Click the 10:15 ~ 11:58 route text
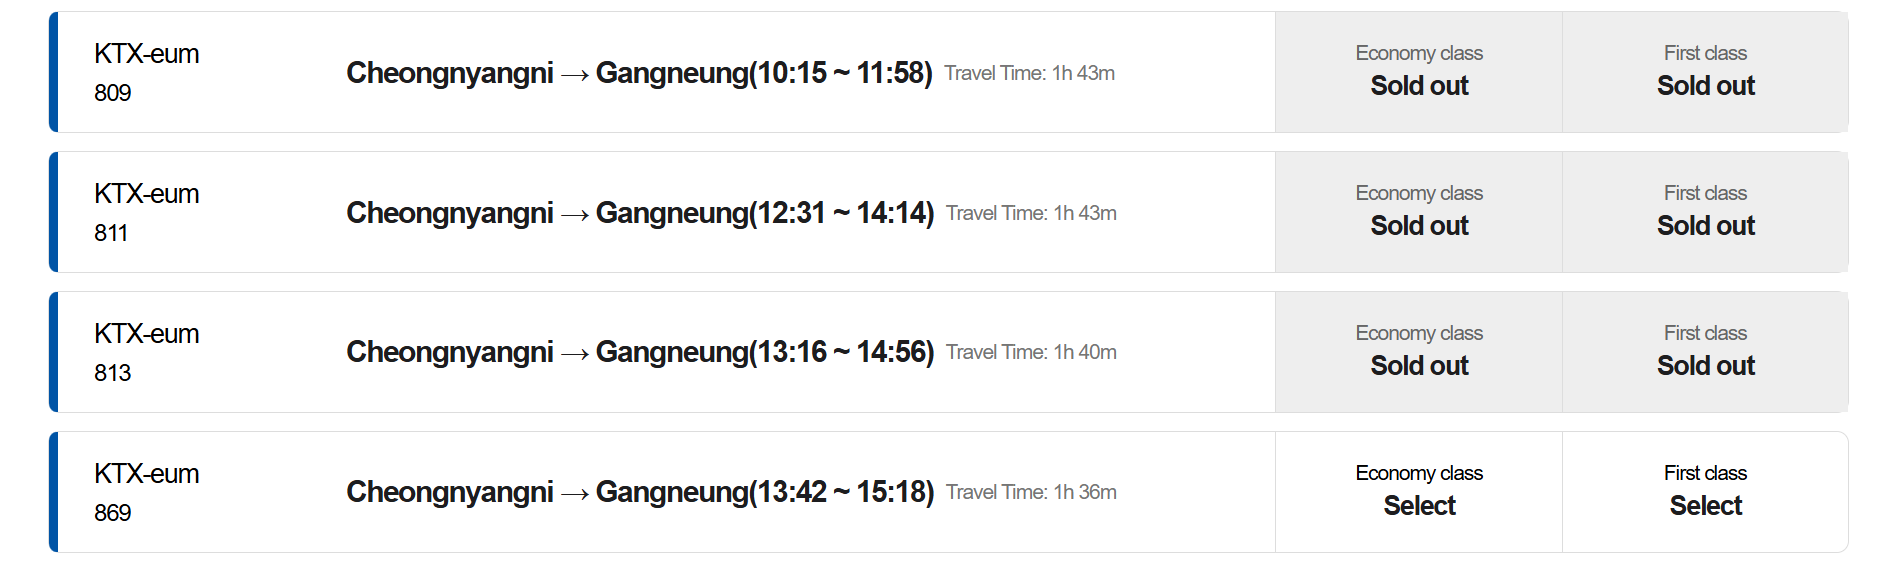This screenshot has height=562, width=1885. [x=639, y=73]
